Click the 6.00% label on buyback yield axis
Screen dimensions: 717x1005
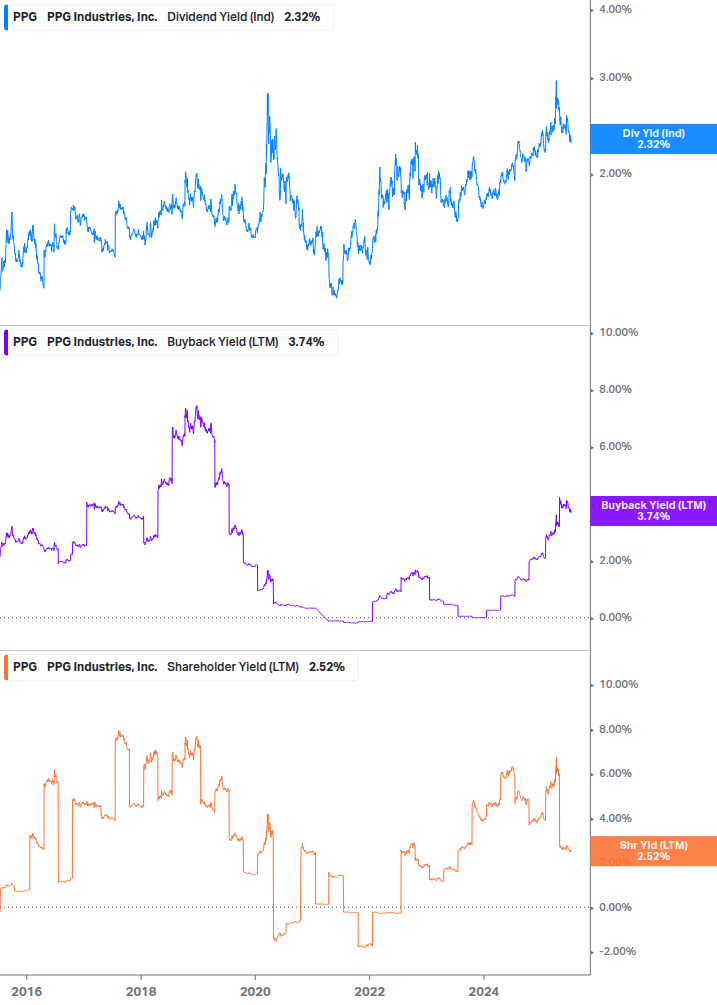615,446
